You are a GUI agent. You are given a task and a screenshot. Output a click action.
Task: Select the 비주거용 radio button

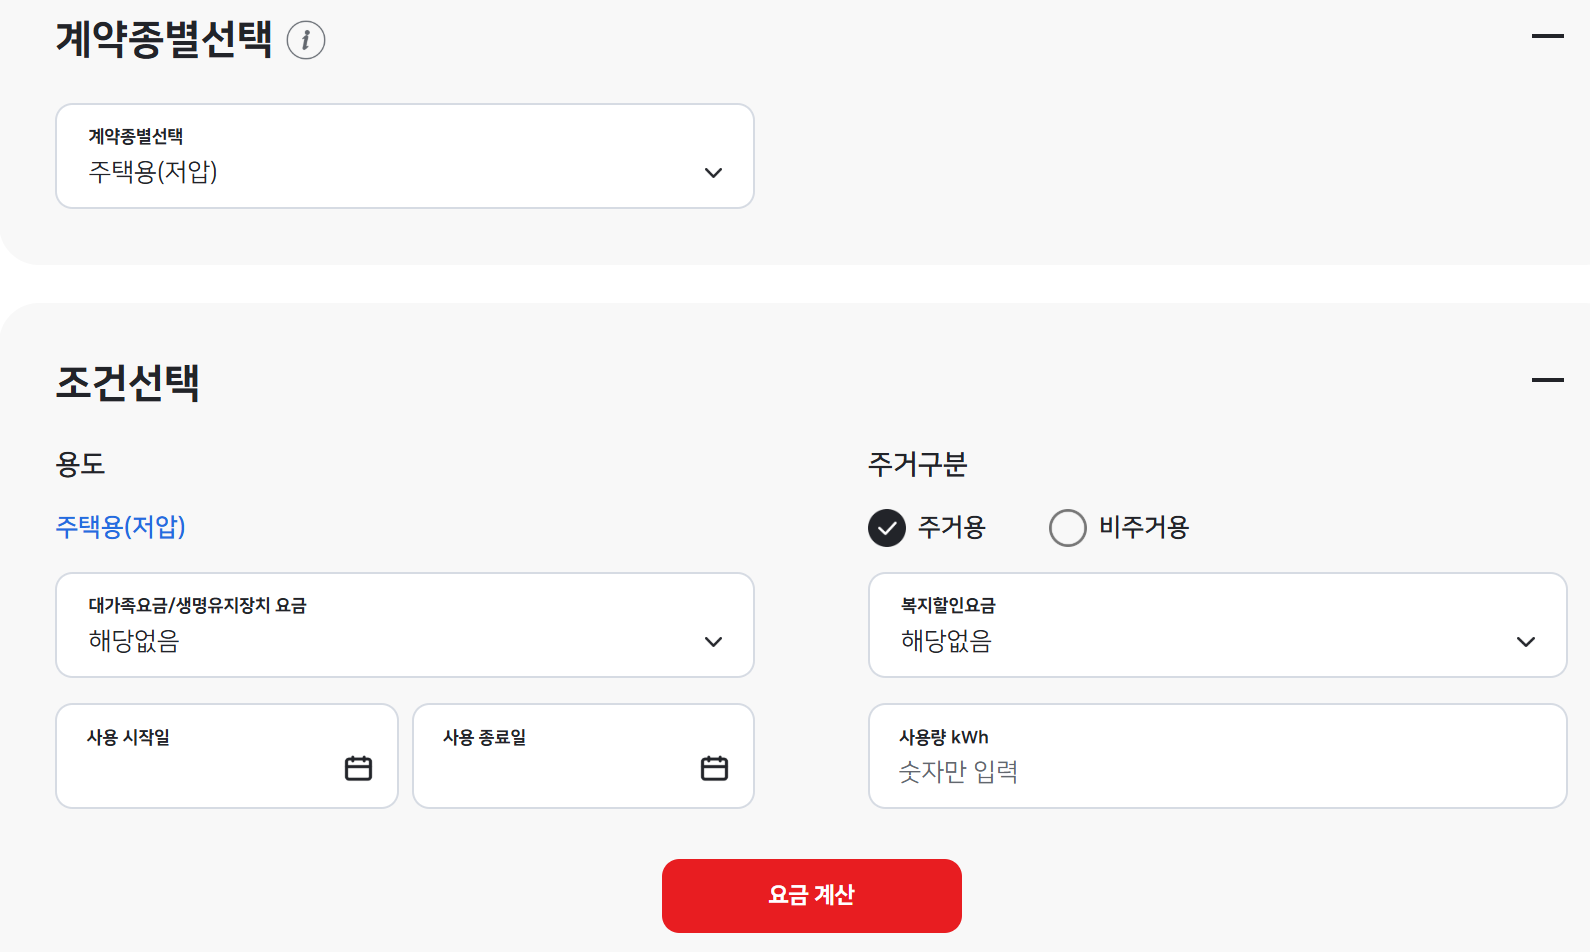(1068, 528)
